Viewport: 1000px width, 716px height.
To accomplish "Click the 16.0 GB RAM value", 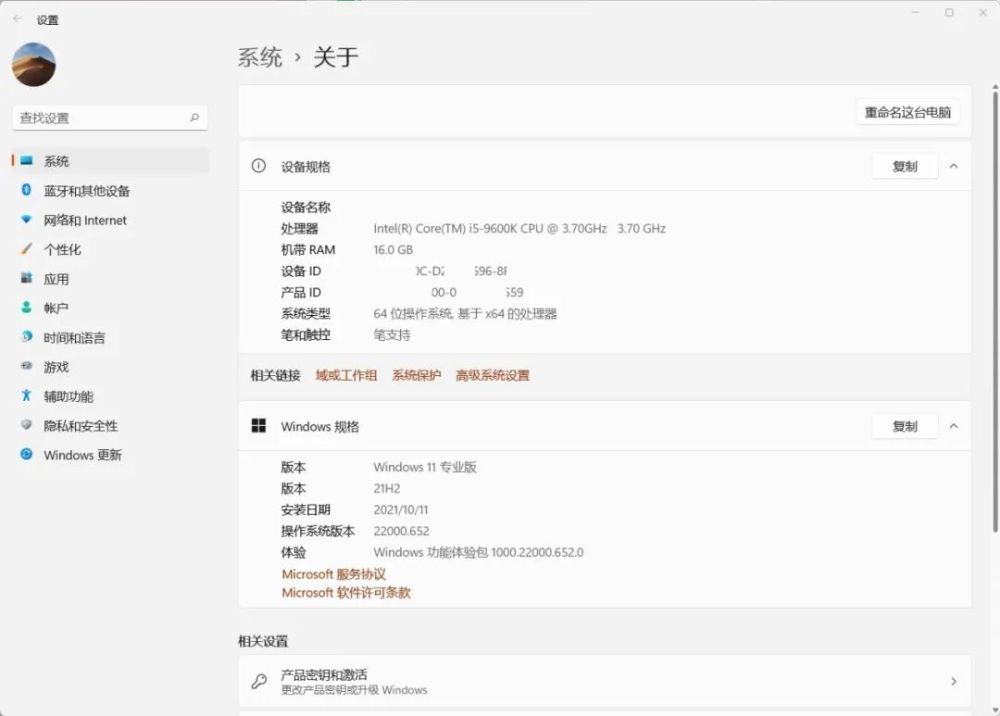I will (x=393, y=250).
